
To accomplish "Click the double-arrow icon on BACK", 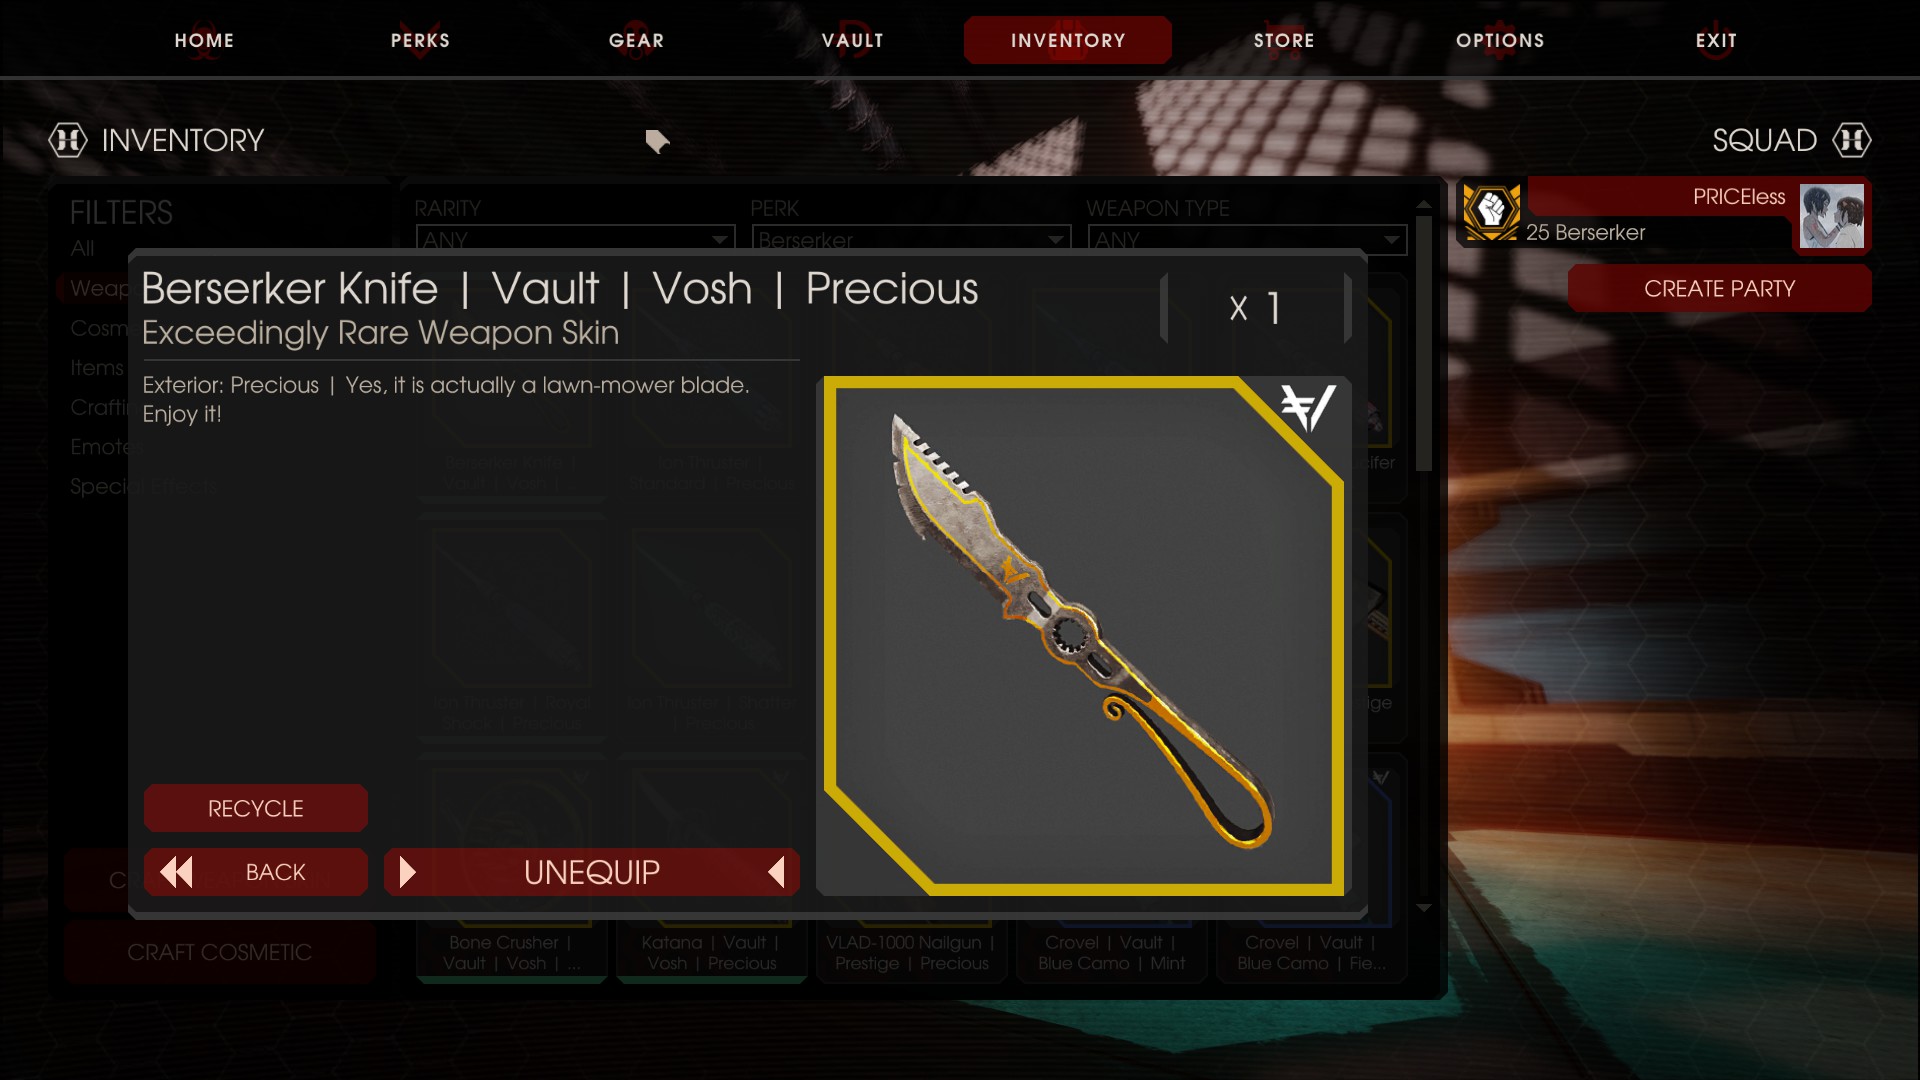I will 177,872.
